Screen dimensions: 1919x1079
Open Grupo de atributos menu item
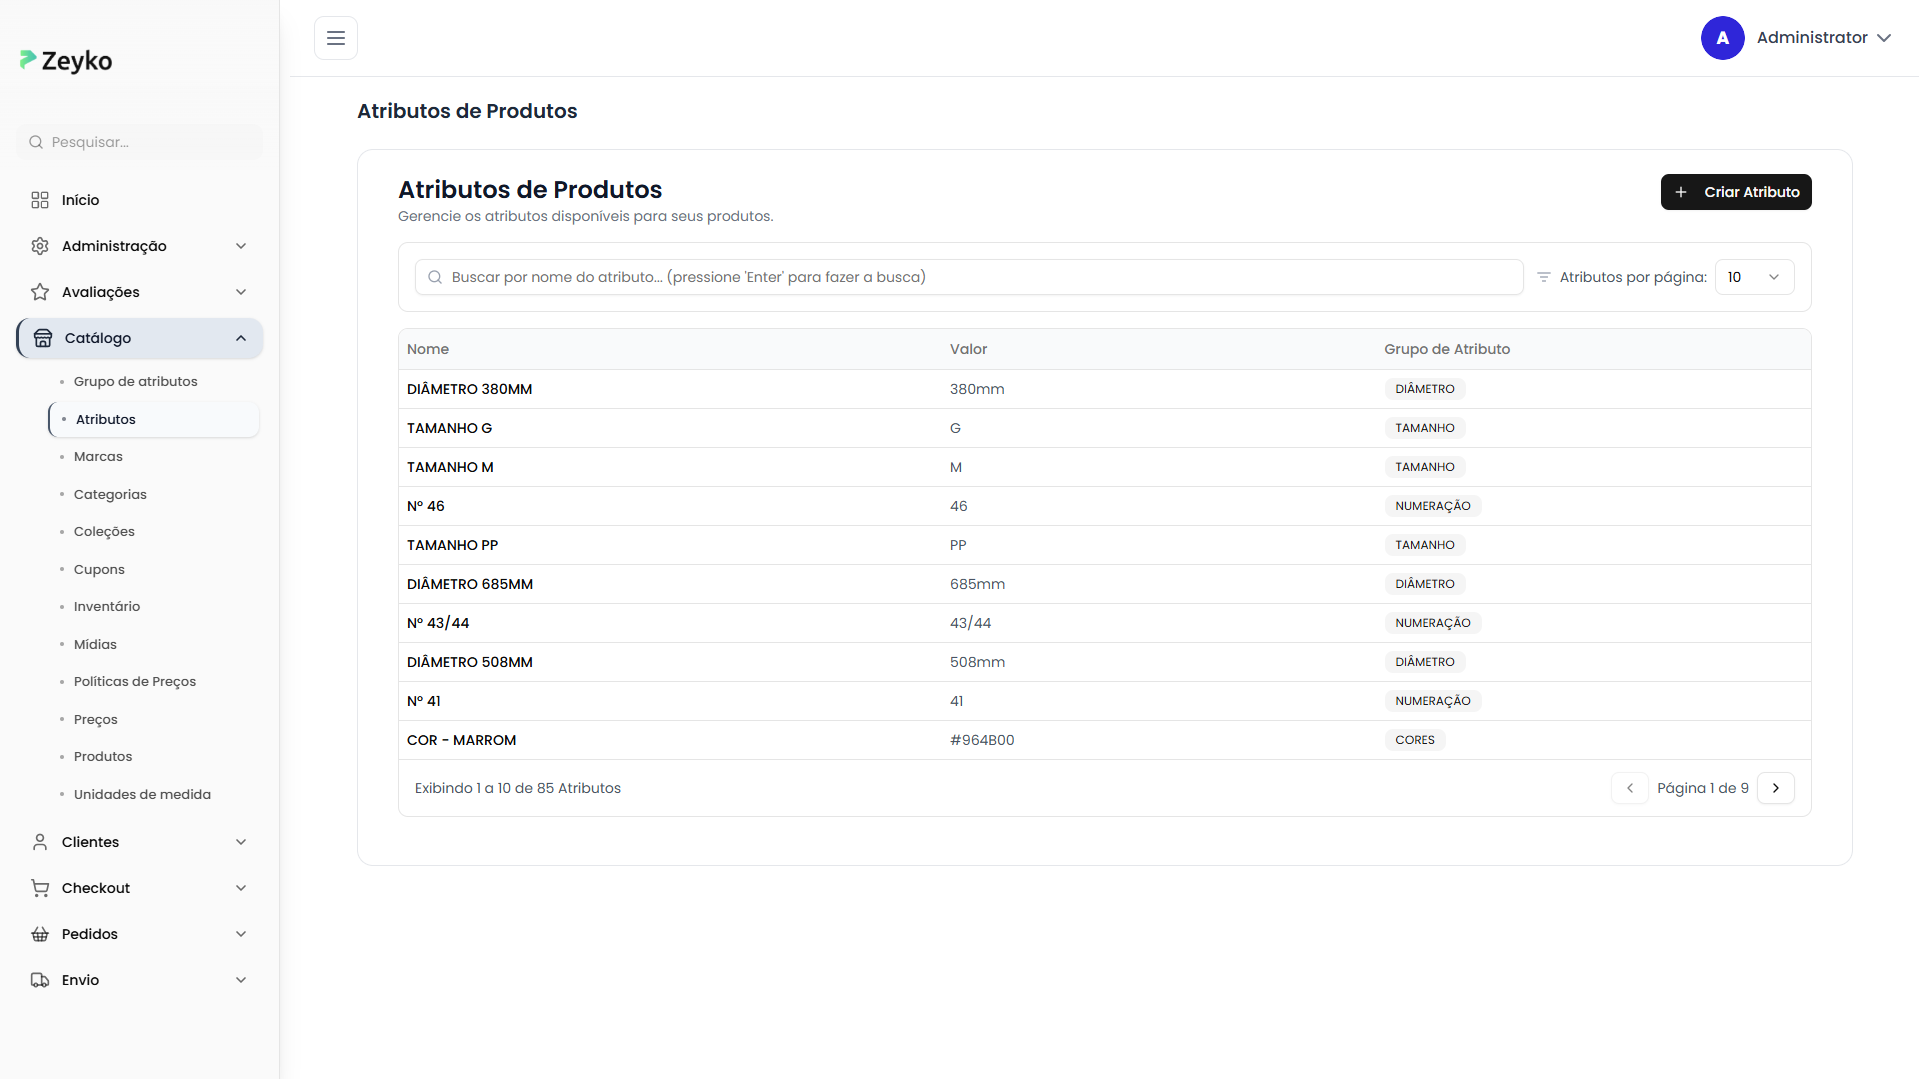coord(135,381)
